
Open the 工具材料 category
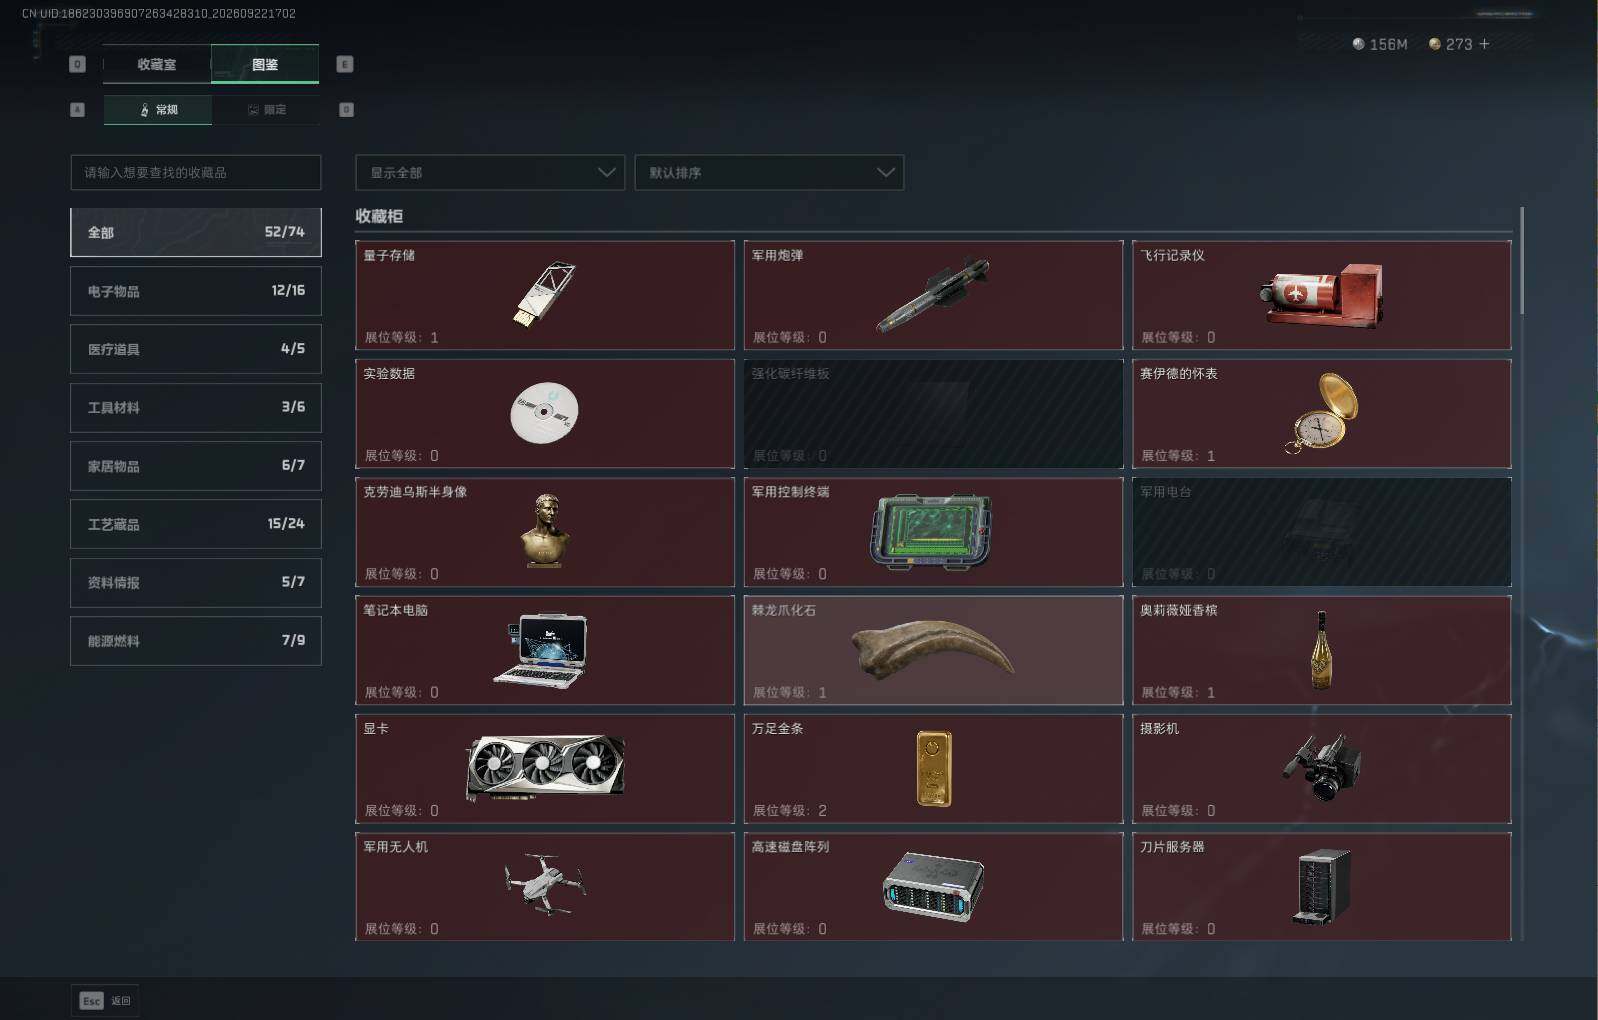[196, 407]
